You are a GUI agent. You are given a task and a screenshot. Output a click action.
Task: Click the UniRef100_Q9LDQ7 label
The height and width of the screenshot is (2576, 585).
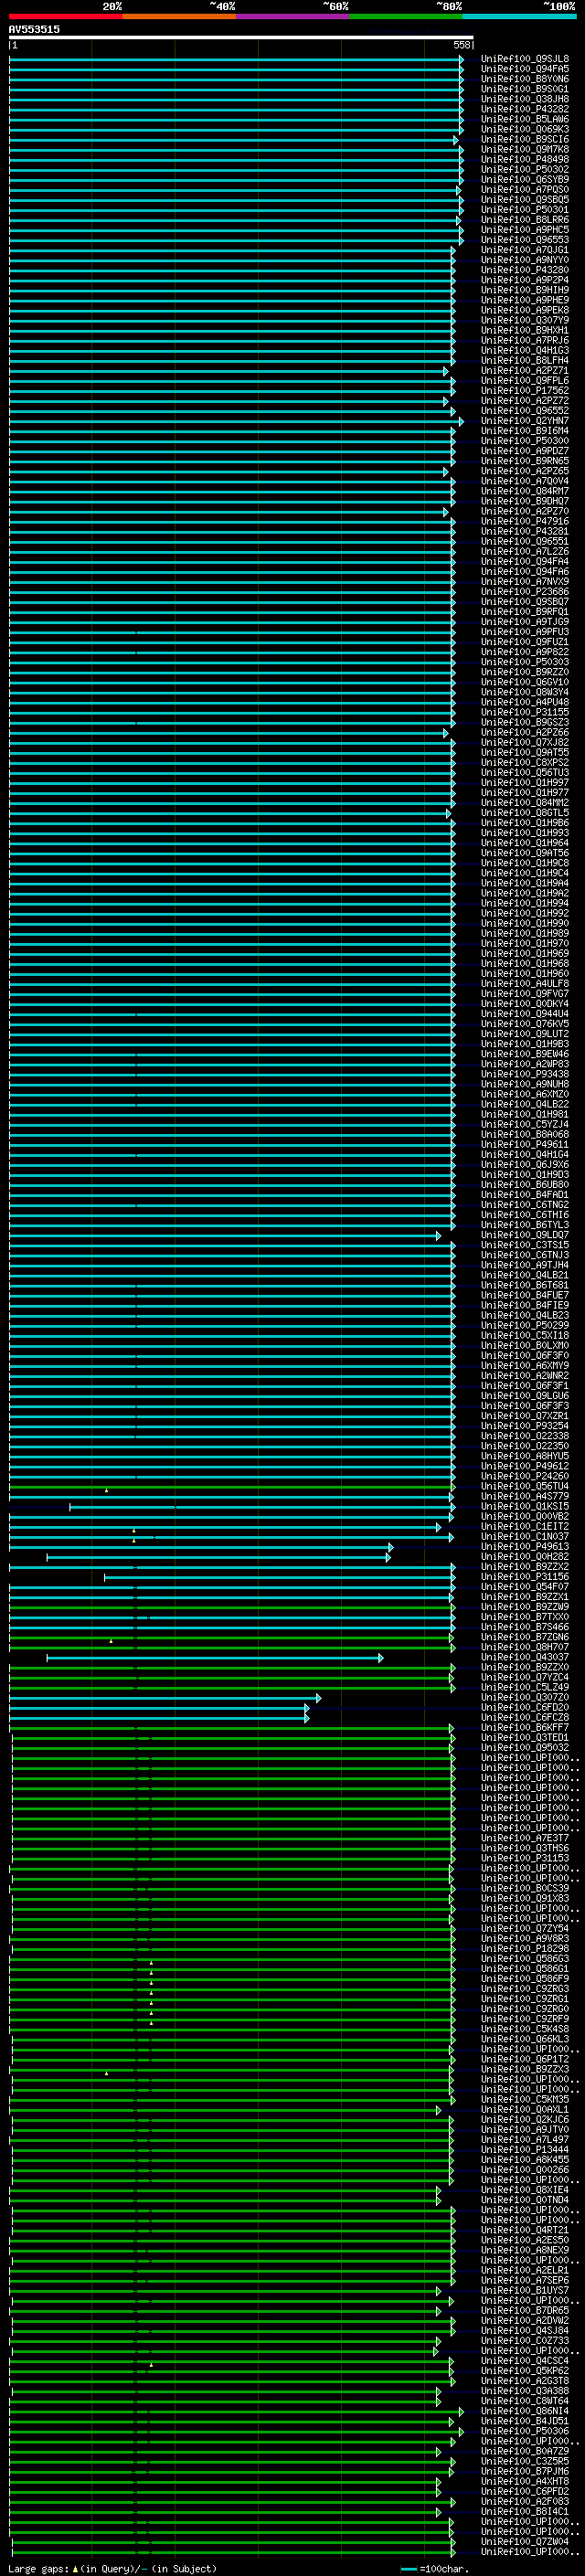tap(524, 1235)
